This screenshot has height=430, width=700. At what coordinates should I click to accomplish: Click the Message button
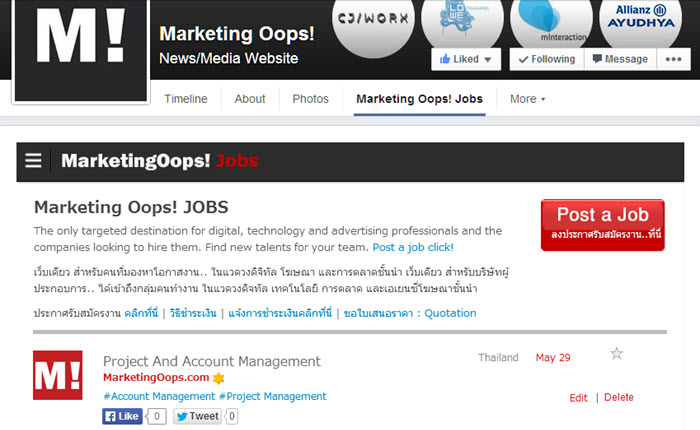[620, 59]
